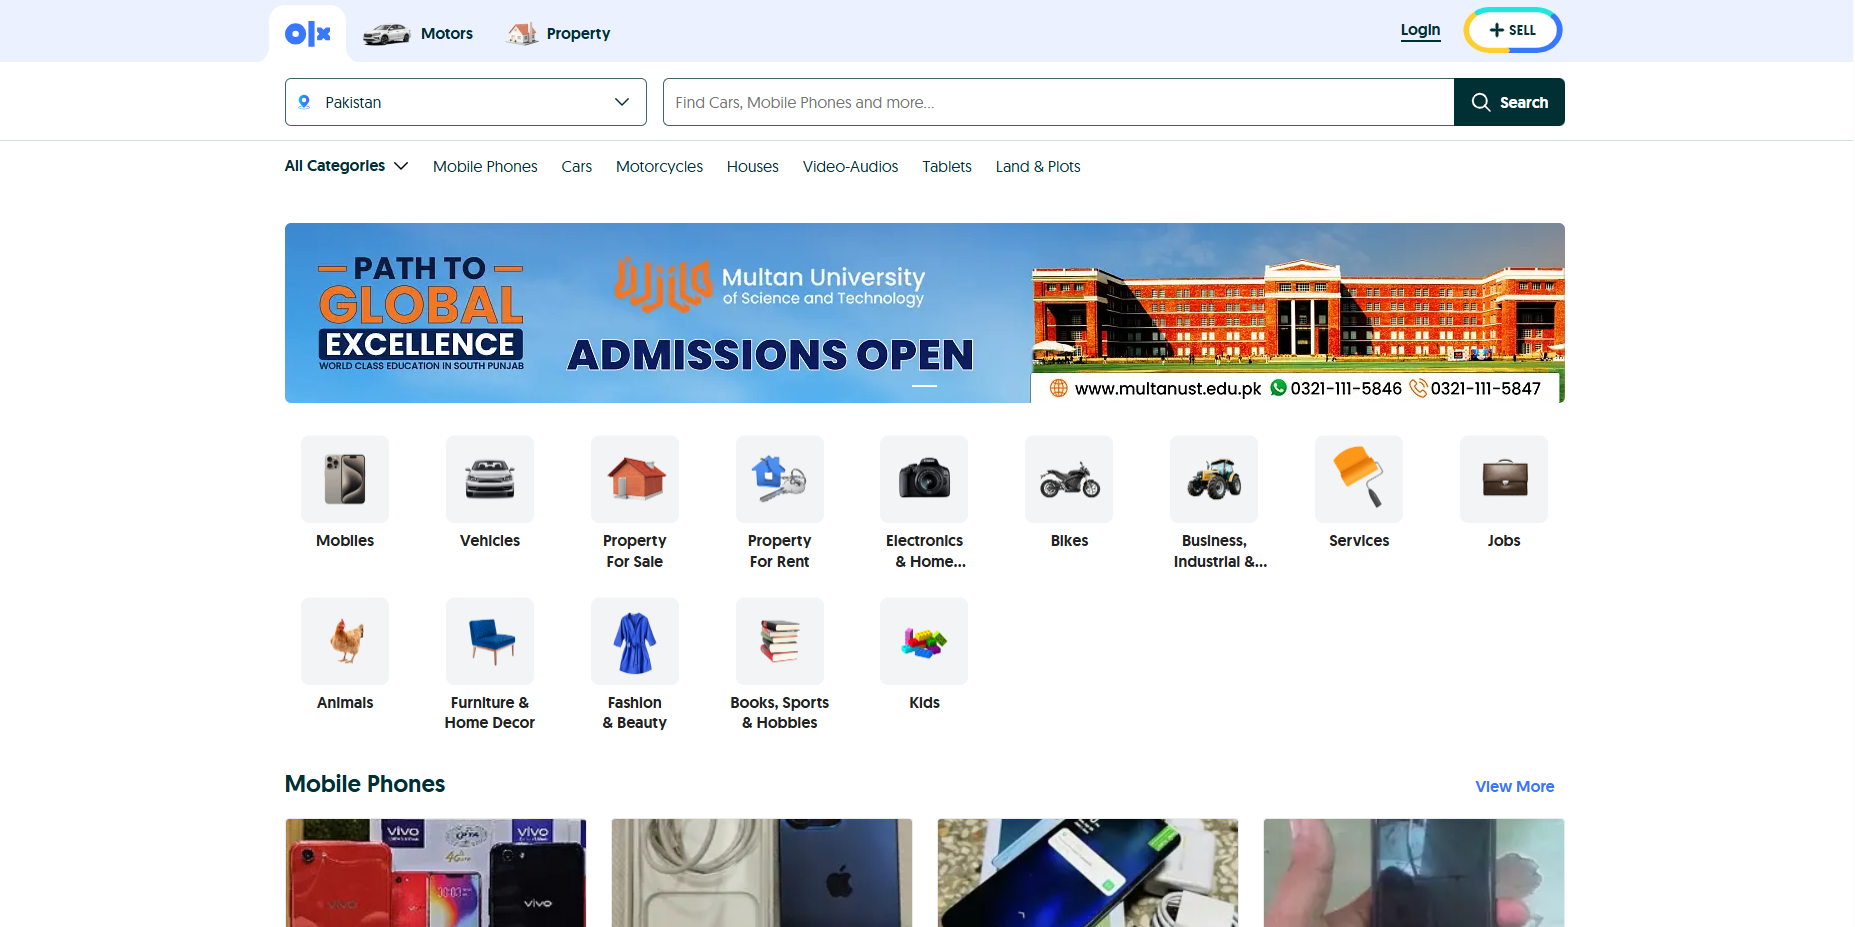Expand the Pakistan location dropdown

[x=466, y=102]
